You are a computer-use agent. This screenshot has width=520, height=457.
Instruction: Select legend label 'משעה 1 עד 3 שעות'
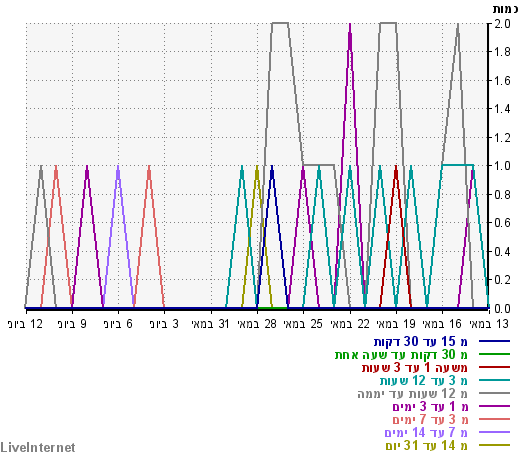[x=415, y=367]
